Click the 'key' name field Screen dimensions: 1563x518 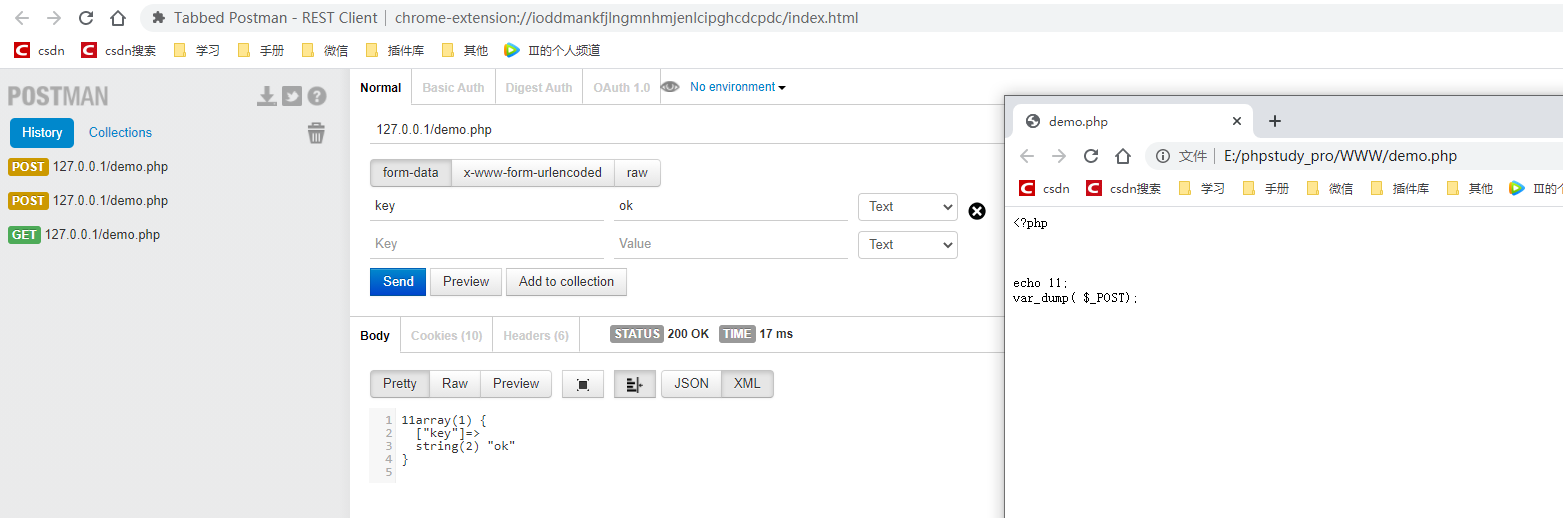[x=486, y=206]
